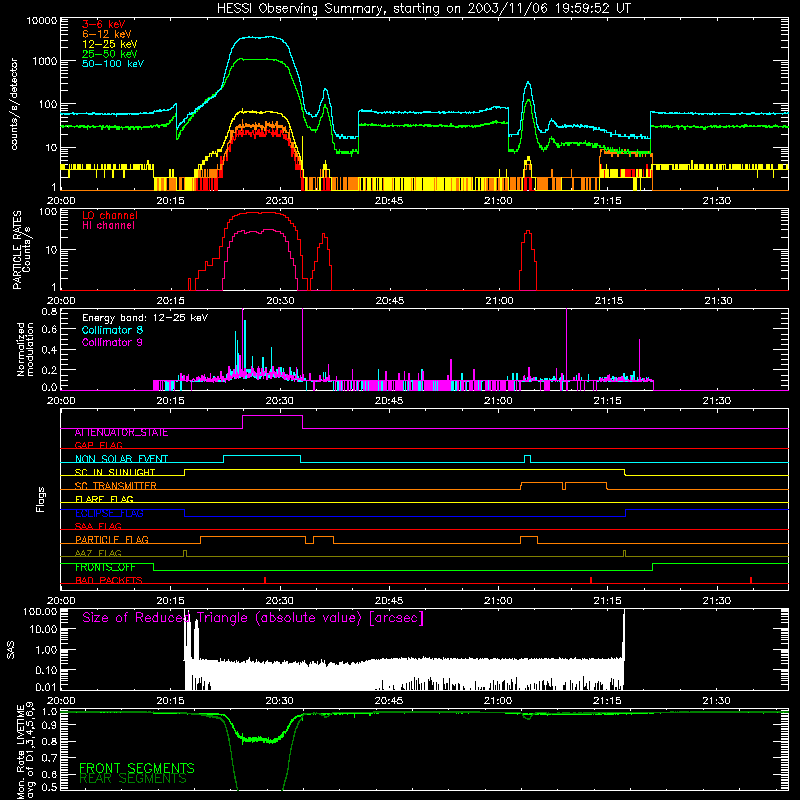Click the LO channel legend label
Screen dimensions: 800x800
click(x=110, y=215)
